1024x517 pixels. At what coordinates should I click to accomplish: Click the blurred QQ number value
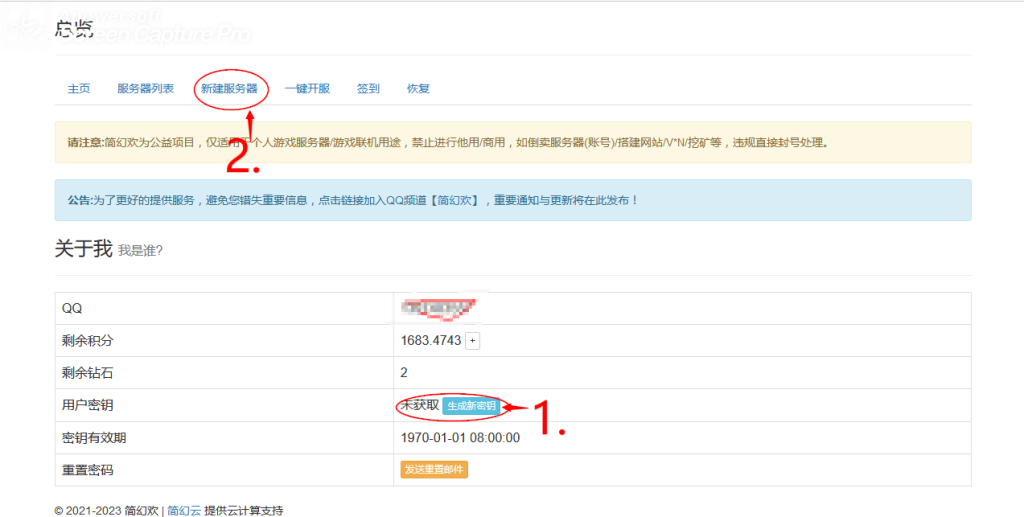pyautogui.click(x=436, y=308)
